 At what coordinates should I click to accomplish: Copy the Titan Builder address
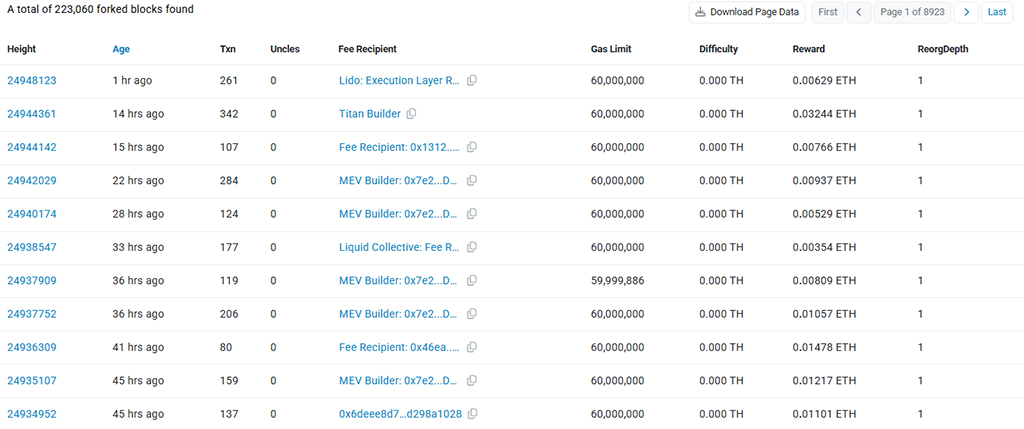tap(411, 114)
